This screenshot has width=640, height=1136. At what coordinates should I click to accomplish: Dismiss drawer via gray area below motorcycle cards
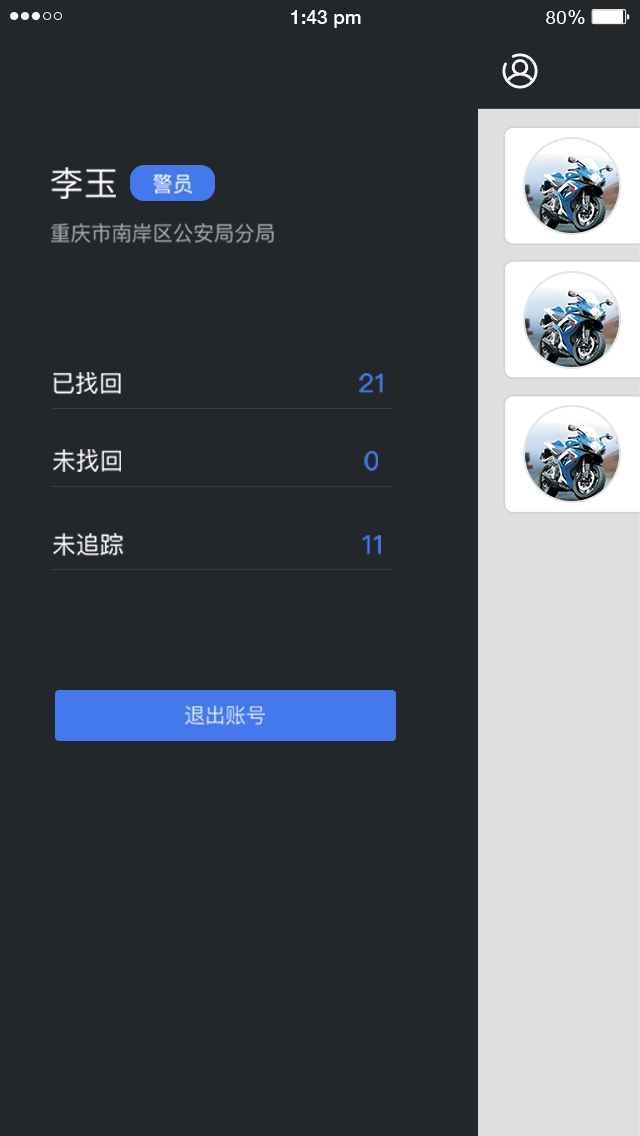pos(559,819)
